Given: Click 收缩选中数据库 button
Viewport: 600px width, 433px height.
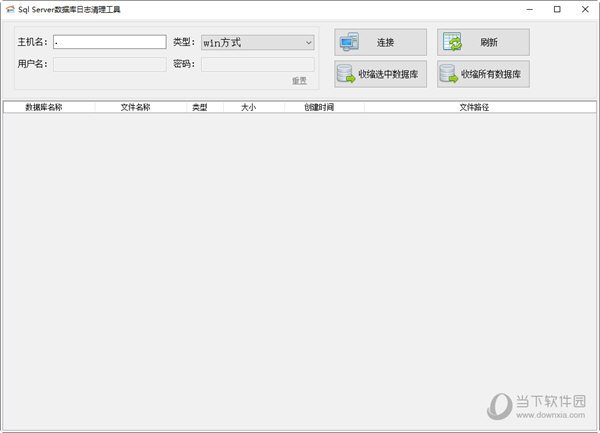Looking at the screenshot, I should pyautogui.click(x=380, y=74).
